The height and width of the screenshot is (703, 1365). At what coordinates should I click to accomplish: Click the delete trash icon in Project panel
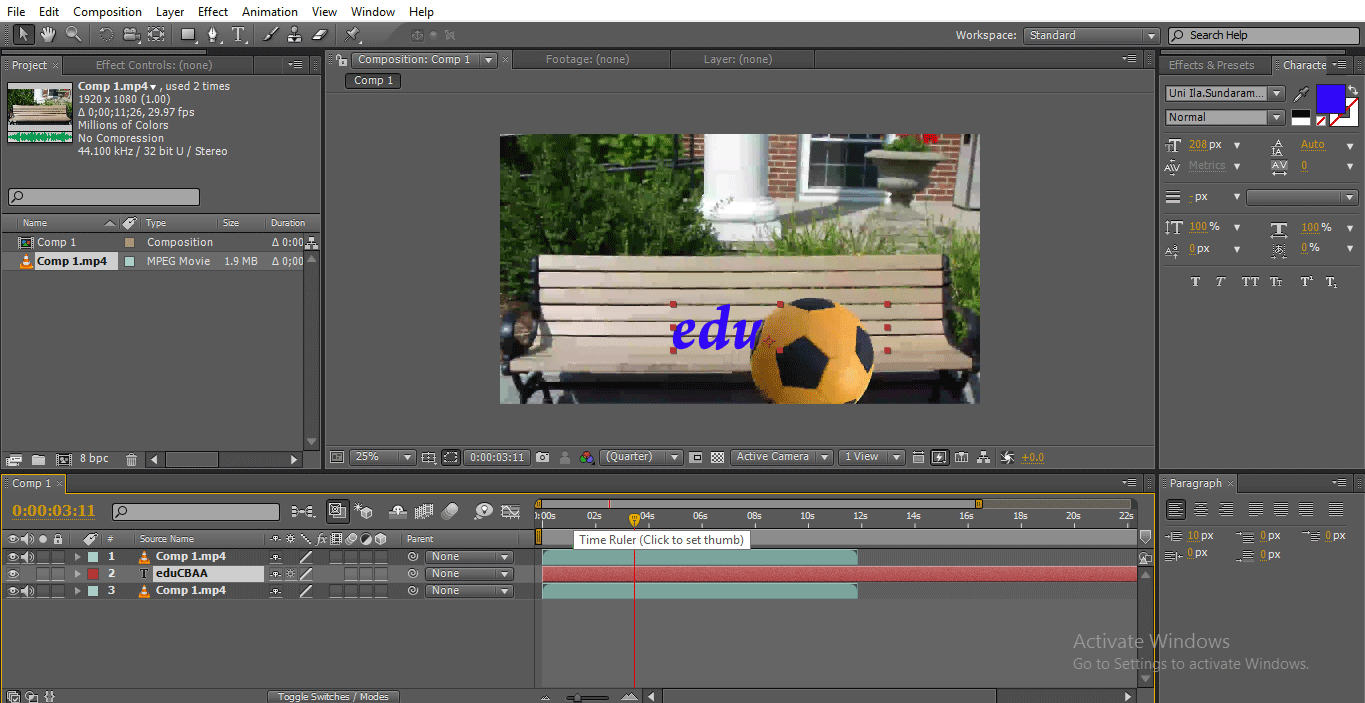[x=131, y=459]
